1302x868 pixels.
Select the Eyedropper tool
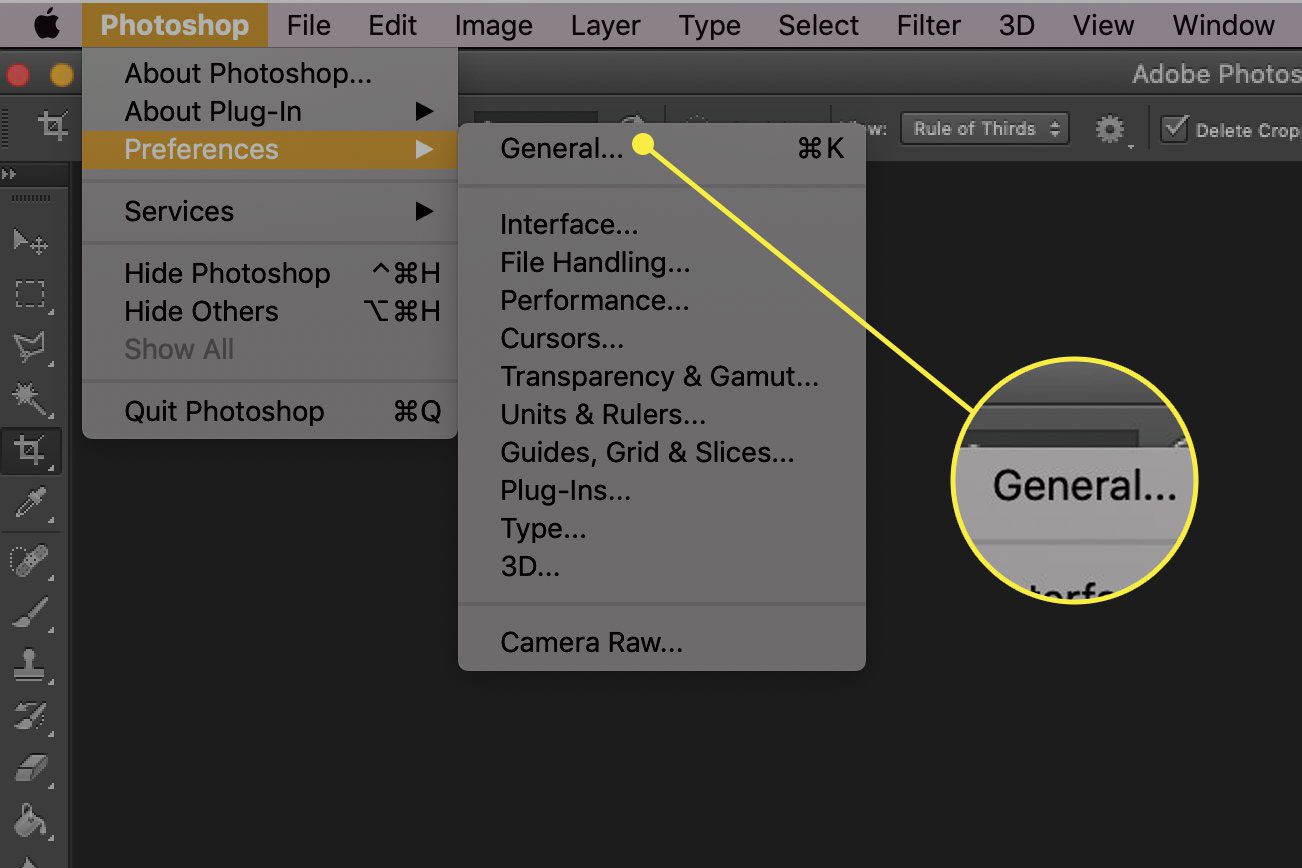tap(30, 504)
